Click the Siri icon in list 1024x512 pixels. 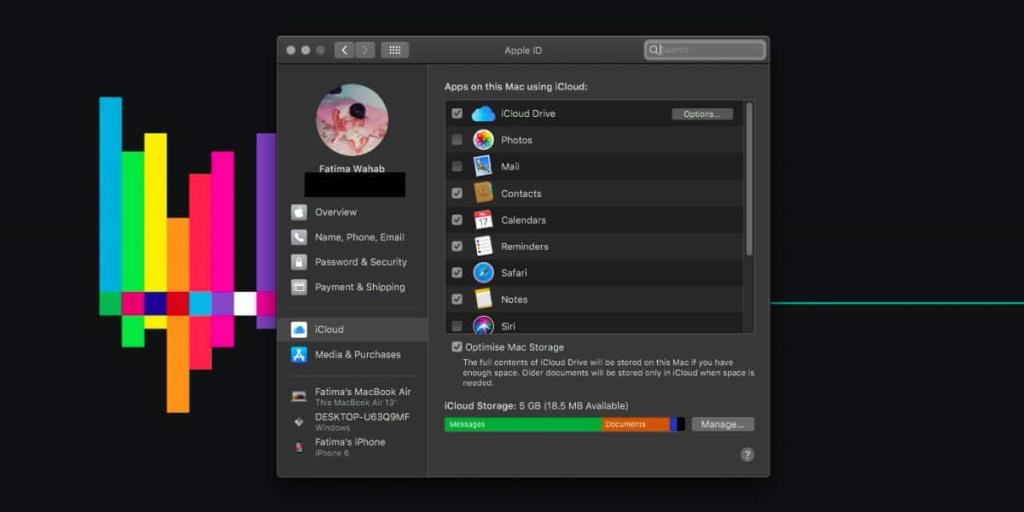(483, 325)
